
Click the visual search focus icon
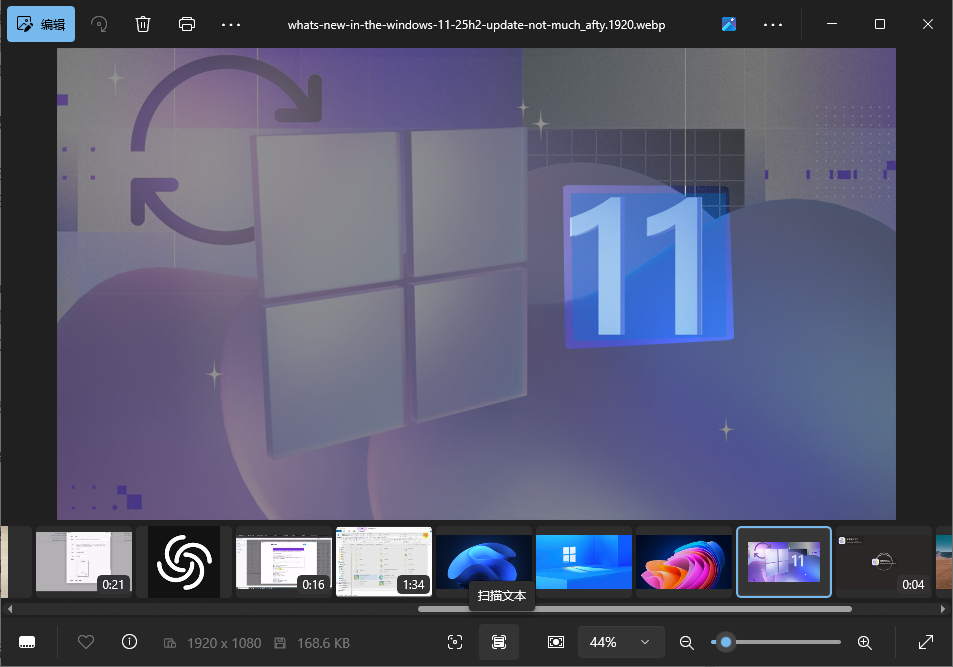point(455,642)
